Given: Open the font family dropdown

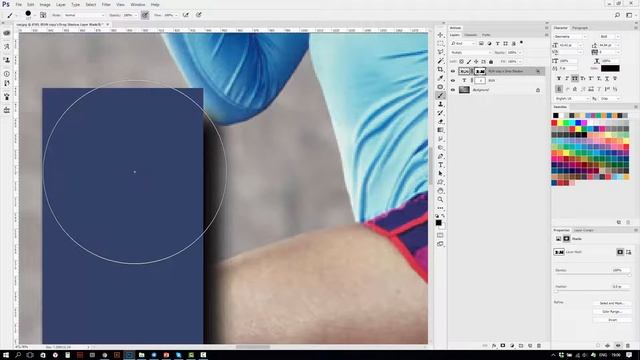Looking at the screenshot, I should point(571,37).
